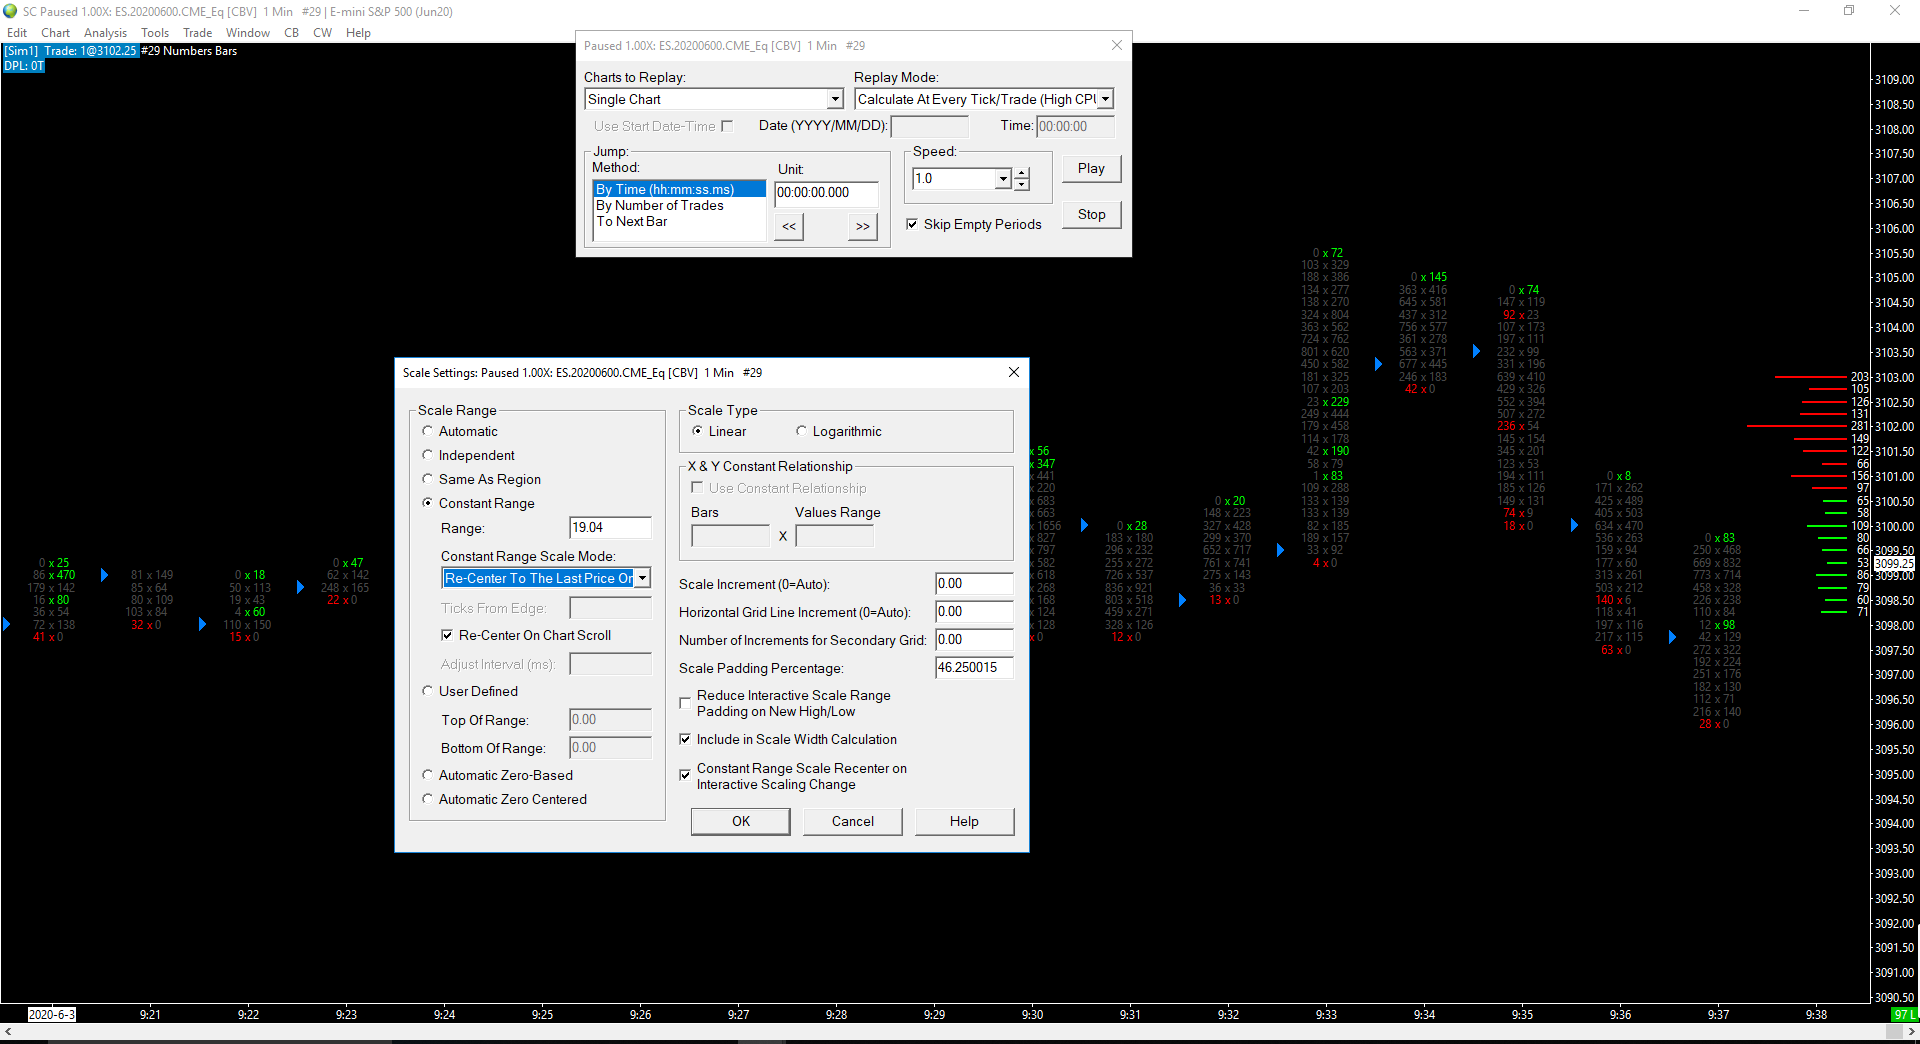Select 'To Next Bar' jump method
Image resolution: width=1920 pixels, height=1044 pixels.
[x=679, y=221]
